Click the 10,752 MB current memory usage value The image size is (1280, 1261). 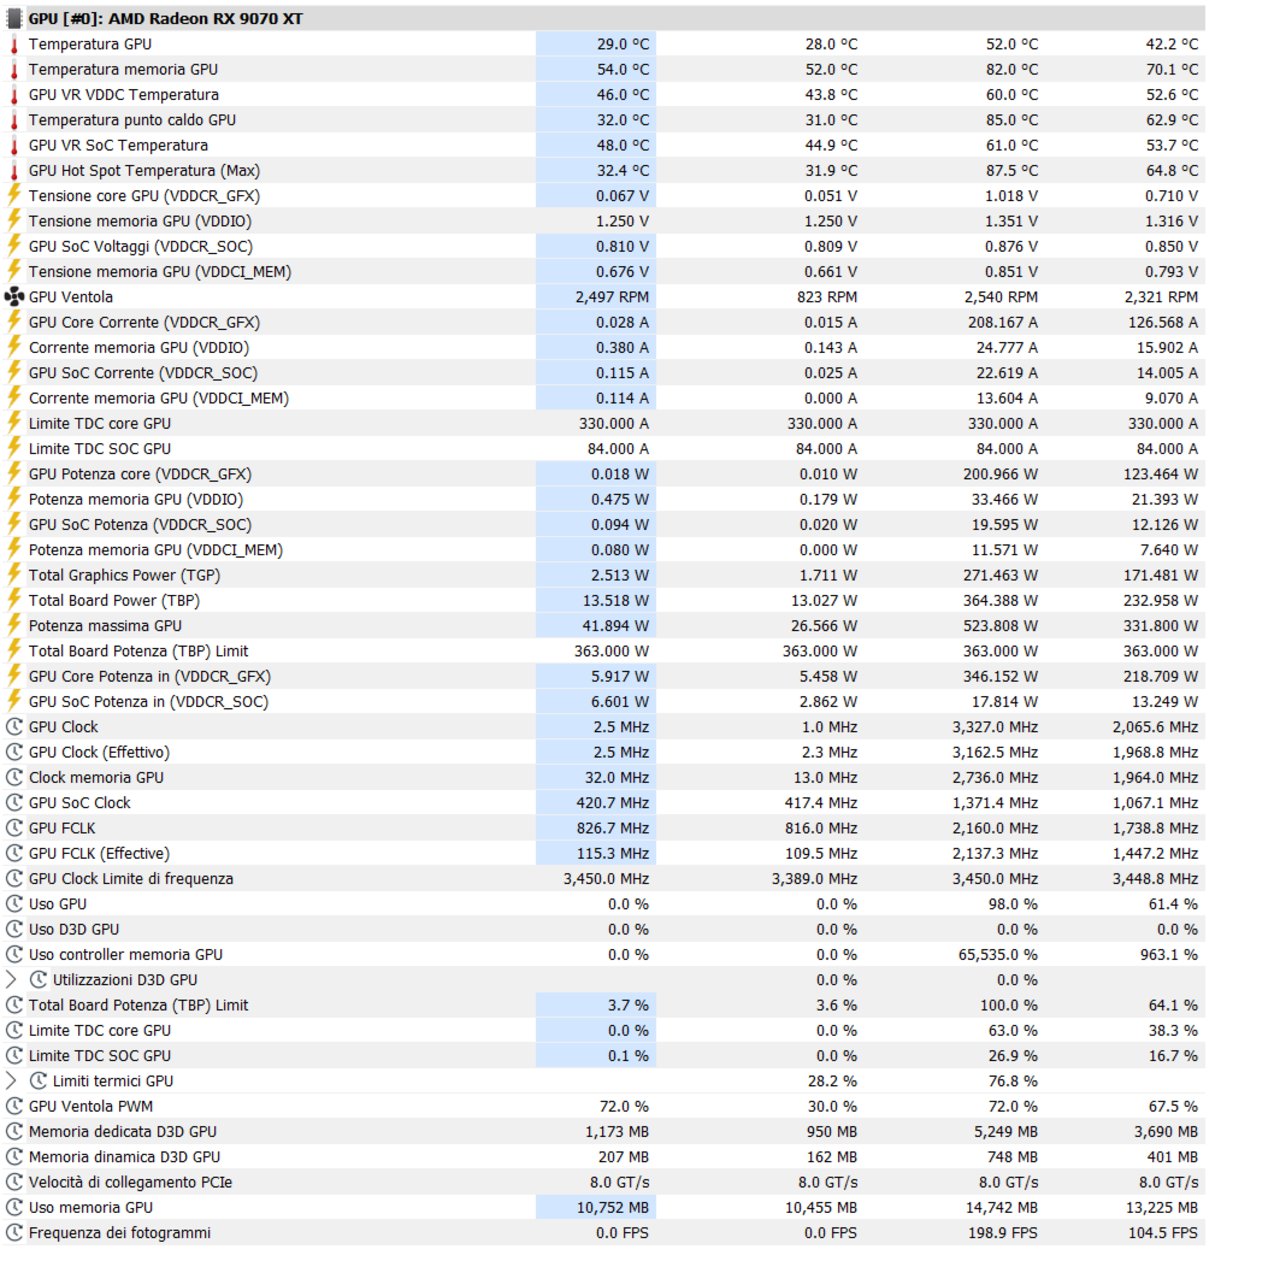613,1208
